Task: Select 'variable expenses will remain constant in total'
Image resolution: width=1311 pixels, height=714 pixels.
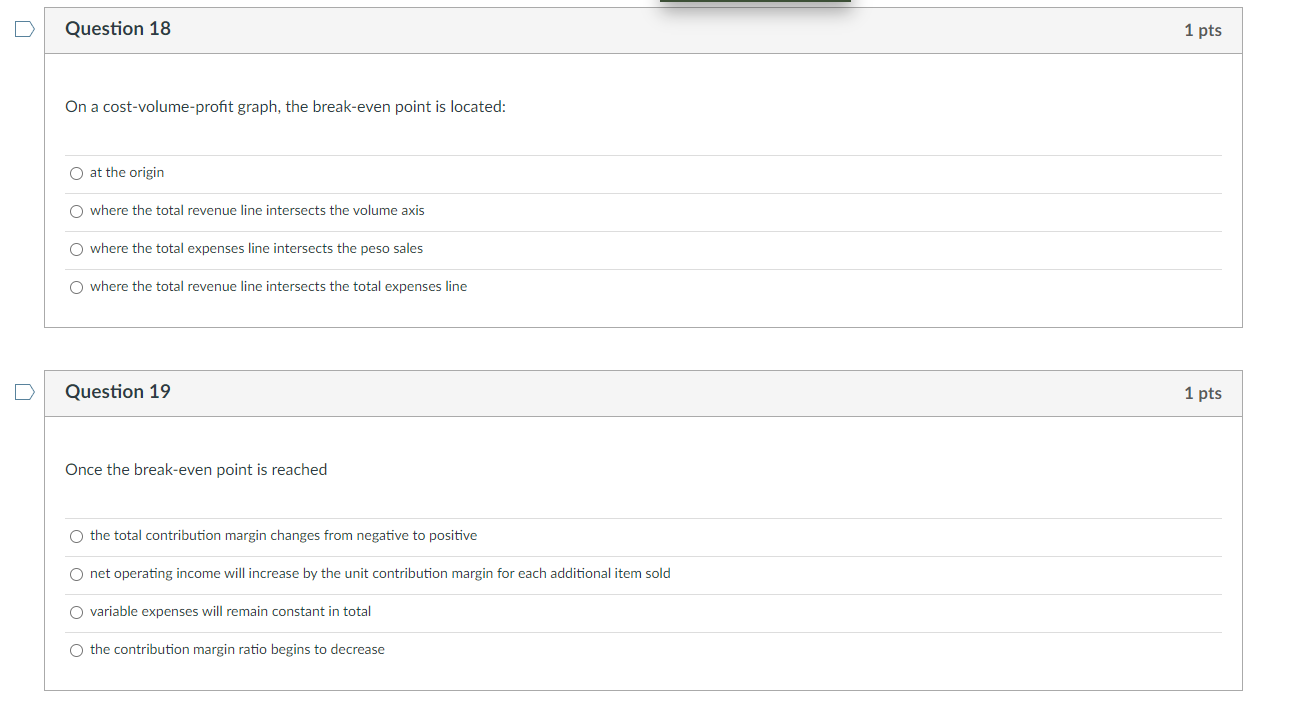Action: [77, 612]
